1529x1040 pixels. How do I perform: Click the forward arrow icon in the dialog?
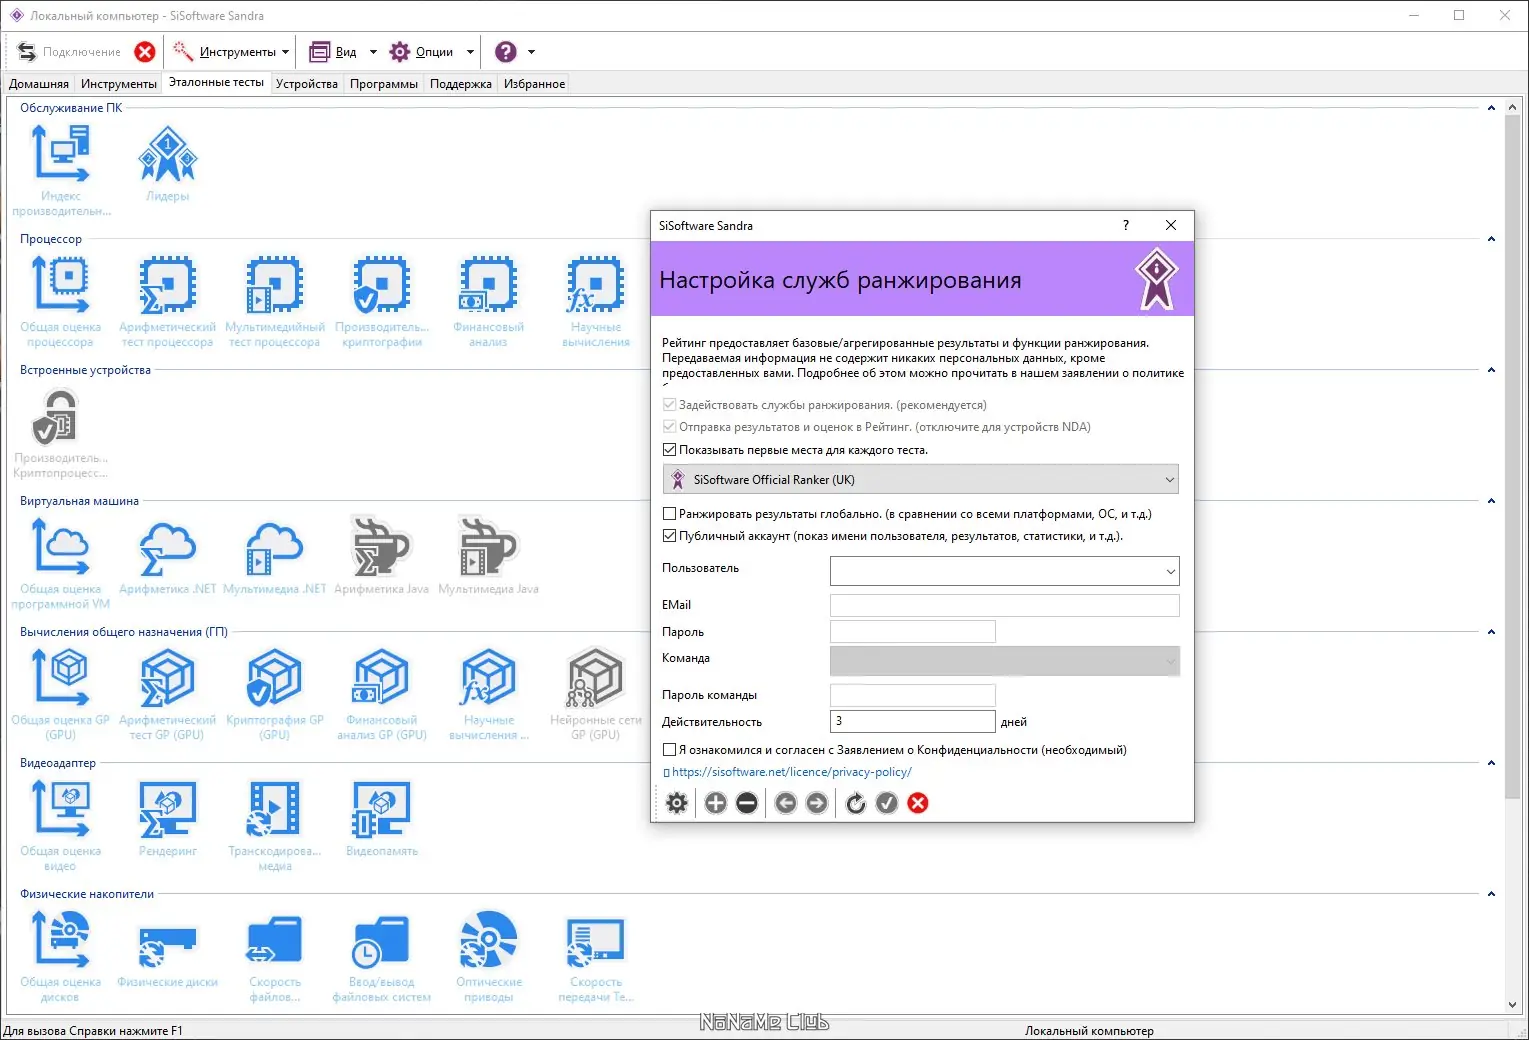click(817, 803)
